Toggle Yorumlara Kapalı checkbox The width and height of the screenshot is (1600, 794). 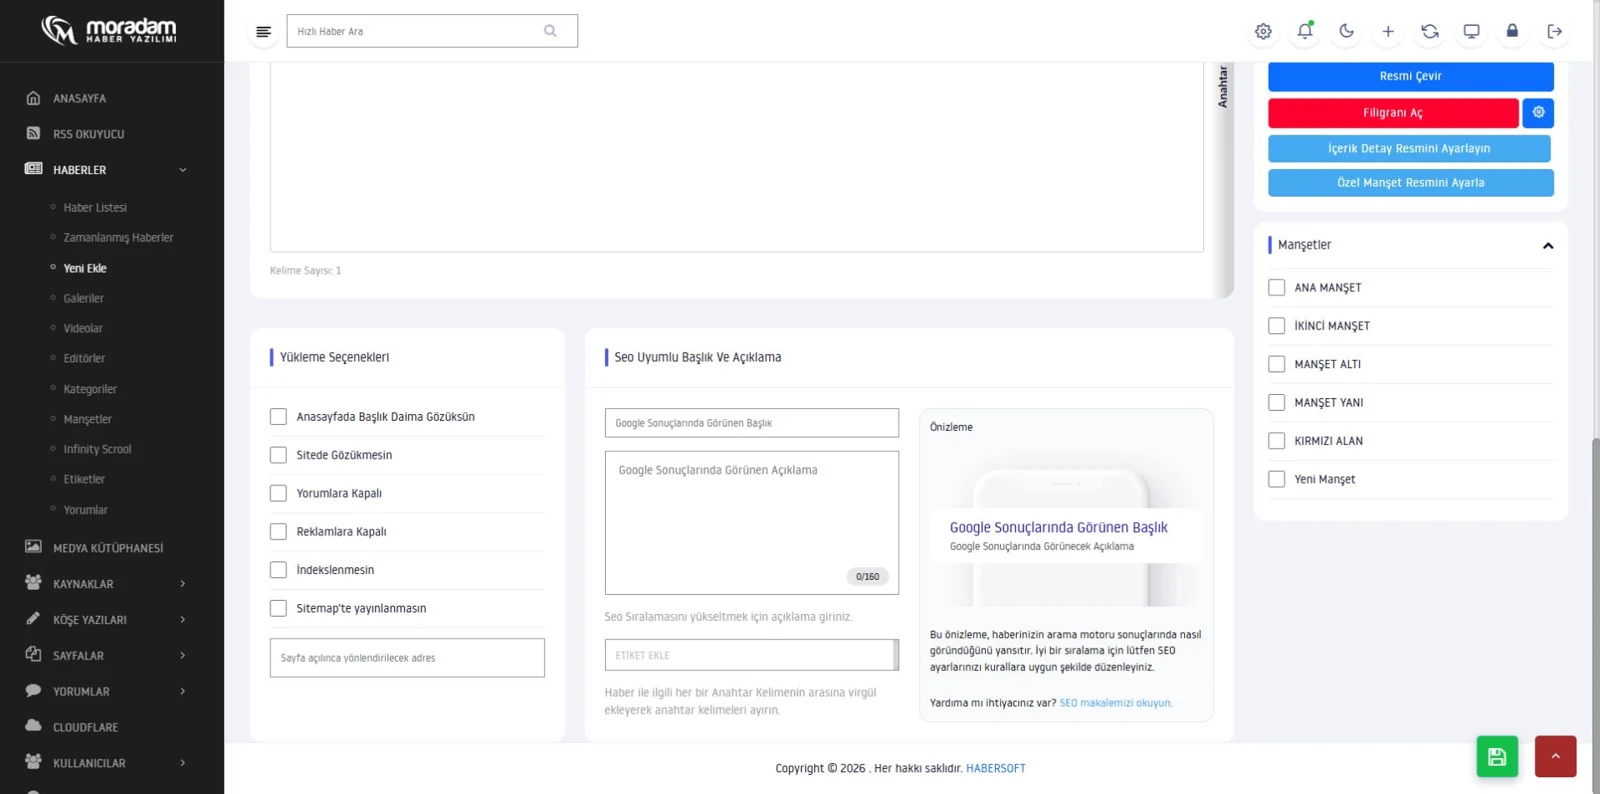pyautogui.click(x=278, y=493)
